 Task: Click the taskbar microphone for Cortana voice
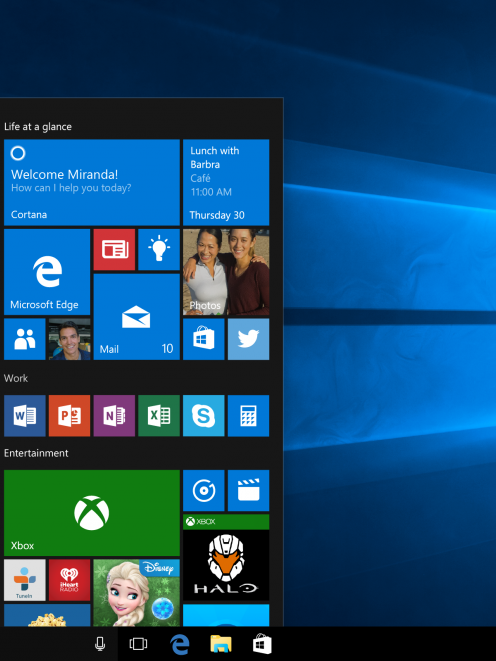(100, 644)
